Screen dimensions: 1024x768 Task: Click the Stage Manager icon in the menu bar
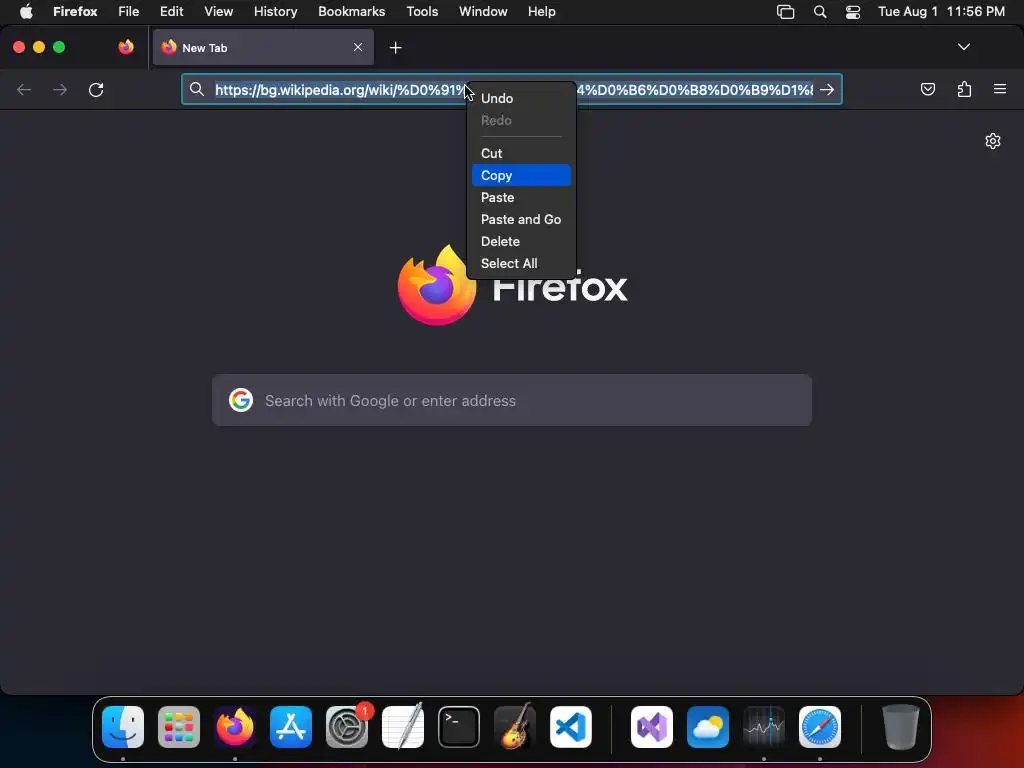(x=786, y=12)
